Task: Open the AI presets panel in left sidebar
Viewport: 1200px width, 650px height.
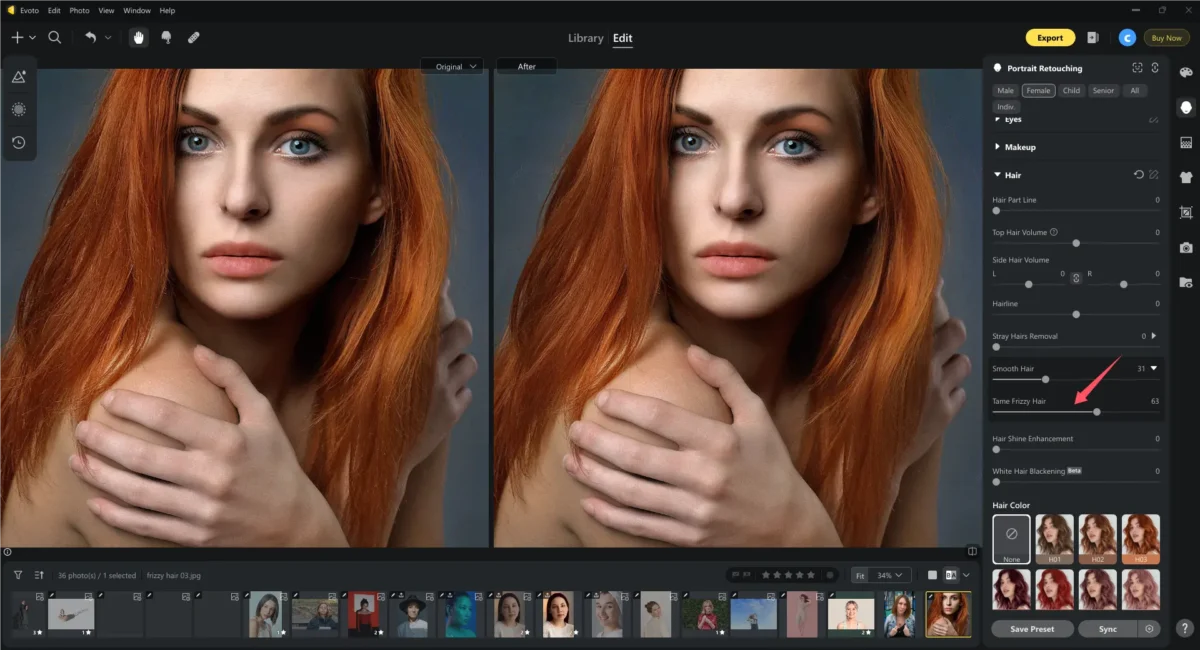Action: (19, 76)
